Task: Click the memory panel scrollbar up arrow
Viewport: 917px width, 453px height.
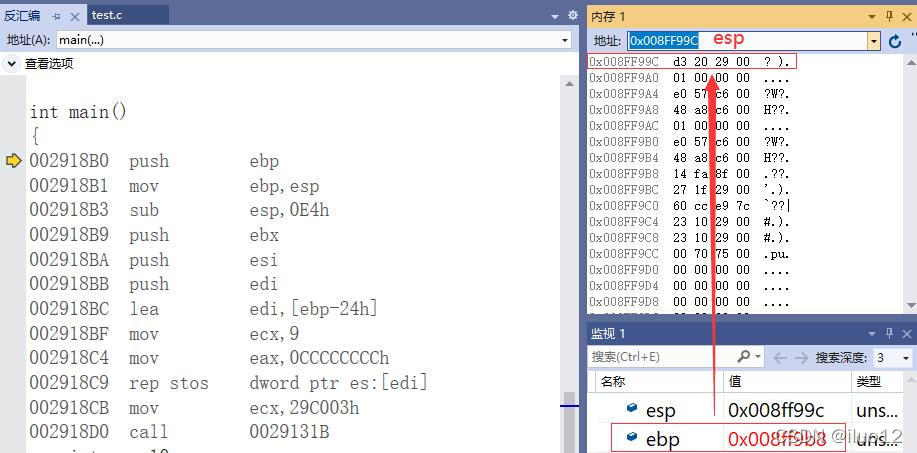Action: (x=911, y=61)
